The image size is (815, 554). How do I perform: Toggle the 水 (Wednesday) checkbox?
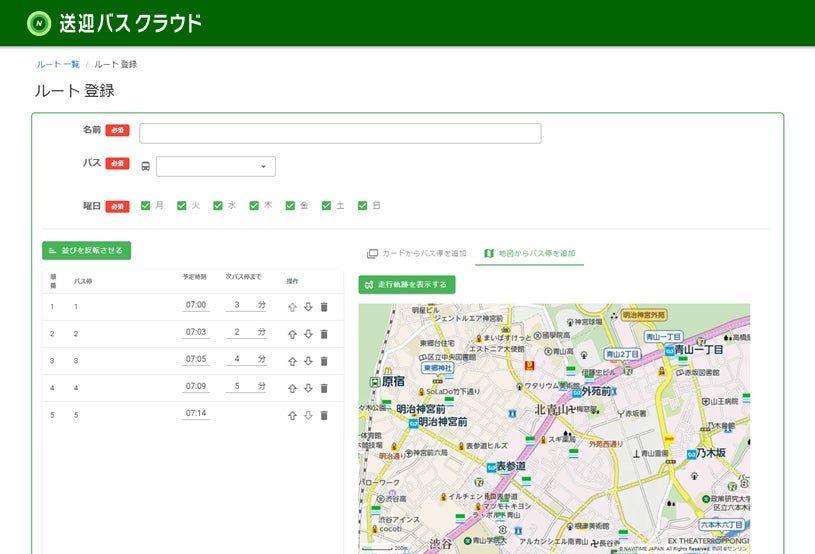[x=218, y=206]
